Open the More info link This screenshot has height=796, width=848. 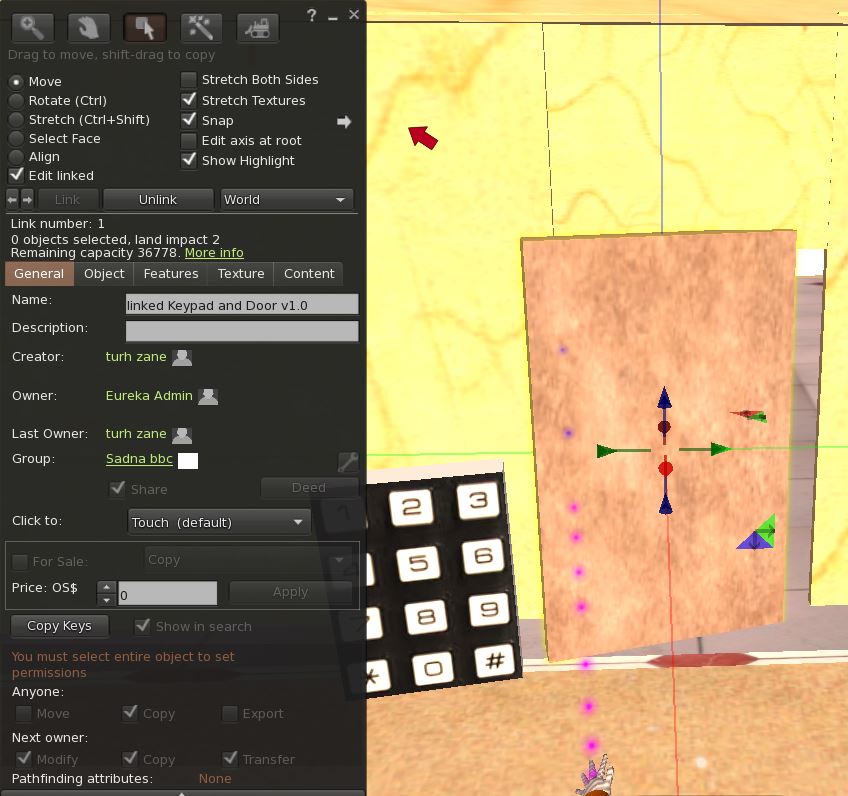point(214,253)
